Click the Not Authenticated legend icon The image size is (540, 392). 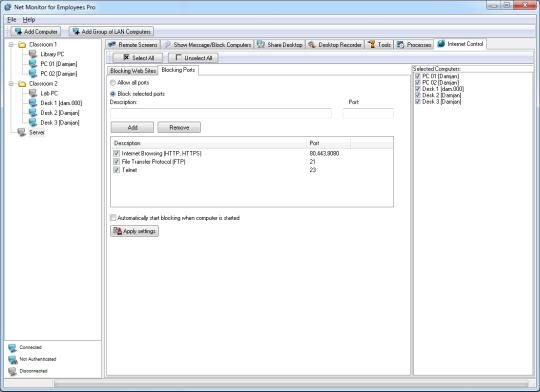[12, 359]
